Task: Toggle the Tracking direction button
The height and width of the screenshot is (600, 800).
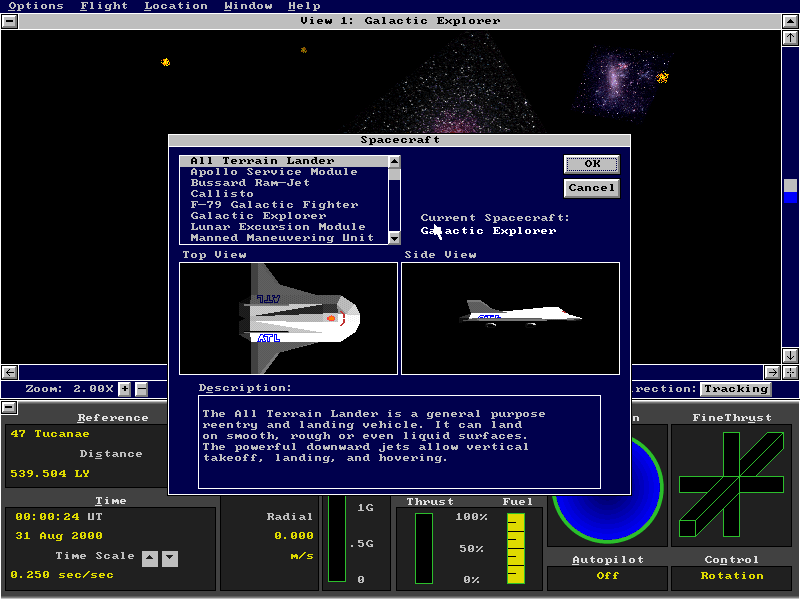Action: (736, 389)
